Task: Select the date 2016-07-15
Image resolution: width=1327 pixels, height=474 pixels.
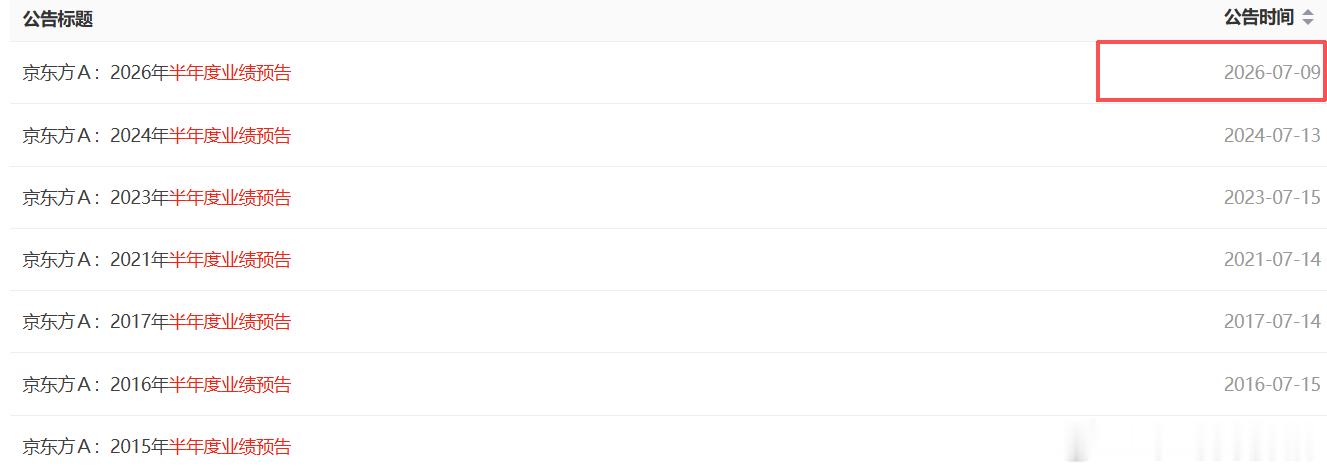Action: click(1272, 384)
